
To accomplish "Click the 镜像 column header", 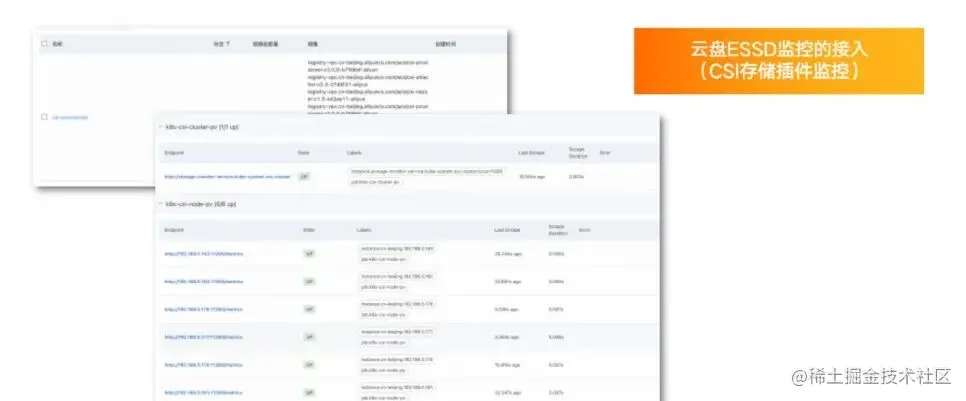I will 312,44.
